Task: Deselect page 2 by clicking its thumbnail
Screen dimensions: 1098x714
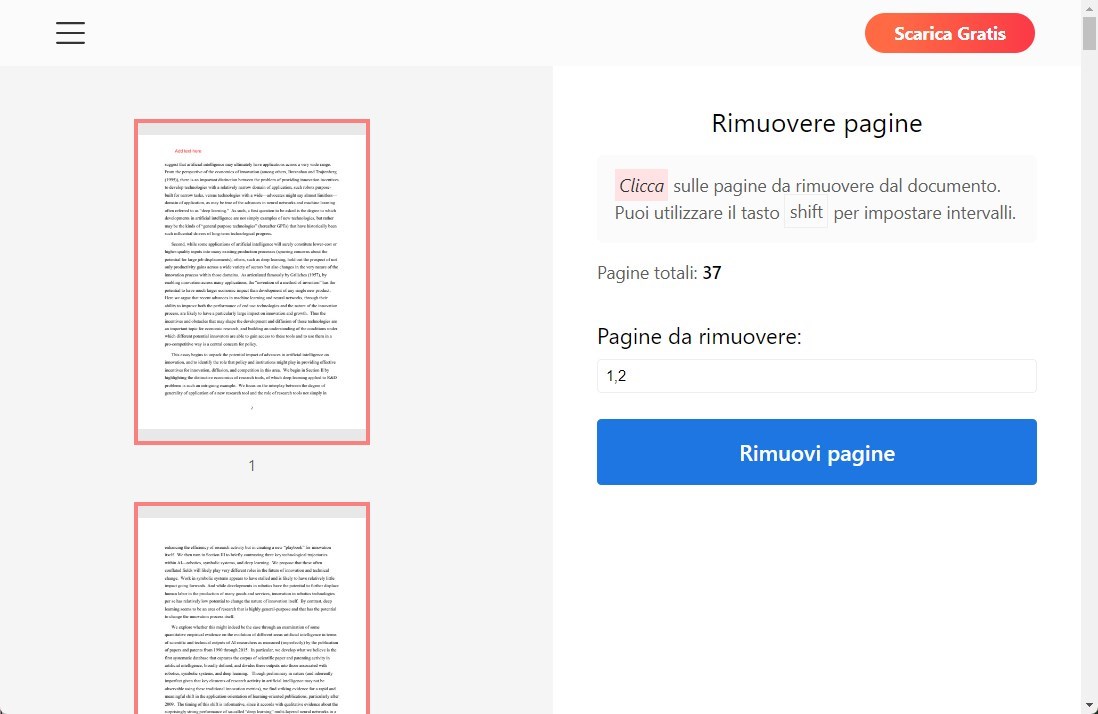Action: tap(251, 610)
